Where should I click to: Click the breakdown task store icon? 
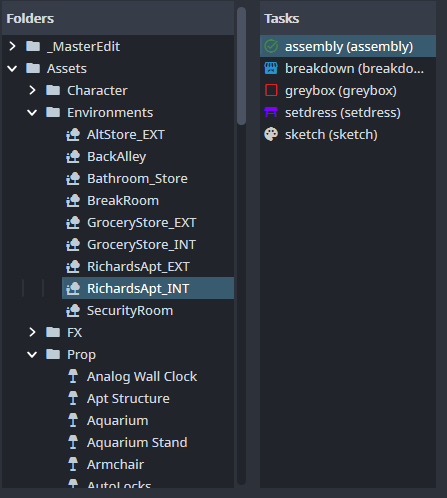point(271,68)
